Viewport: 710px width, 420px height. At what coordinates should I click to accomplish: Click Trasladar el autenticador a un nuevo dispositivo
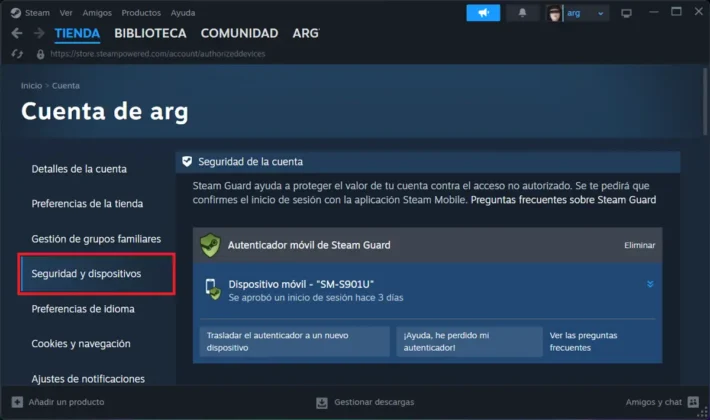tap(294, 342)
